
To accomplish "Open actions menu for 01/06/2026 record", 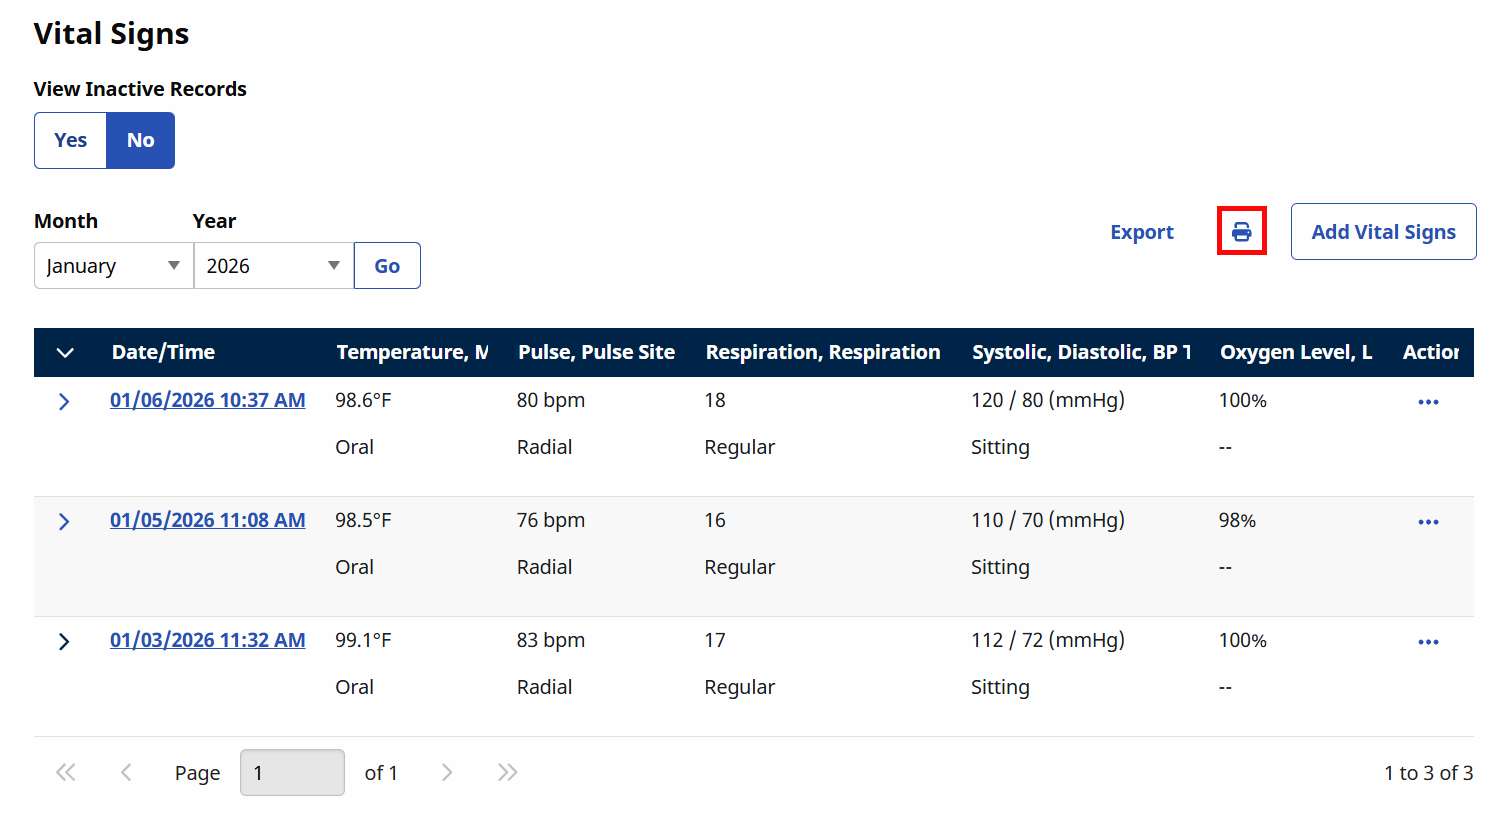I will pyautogui.click(x=1428, y=402).
